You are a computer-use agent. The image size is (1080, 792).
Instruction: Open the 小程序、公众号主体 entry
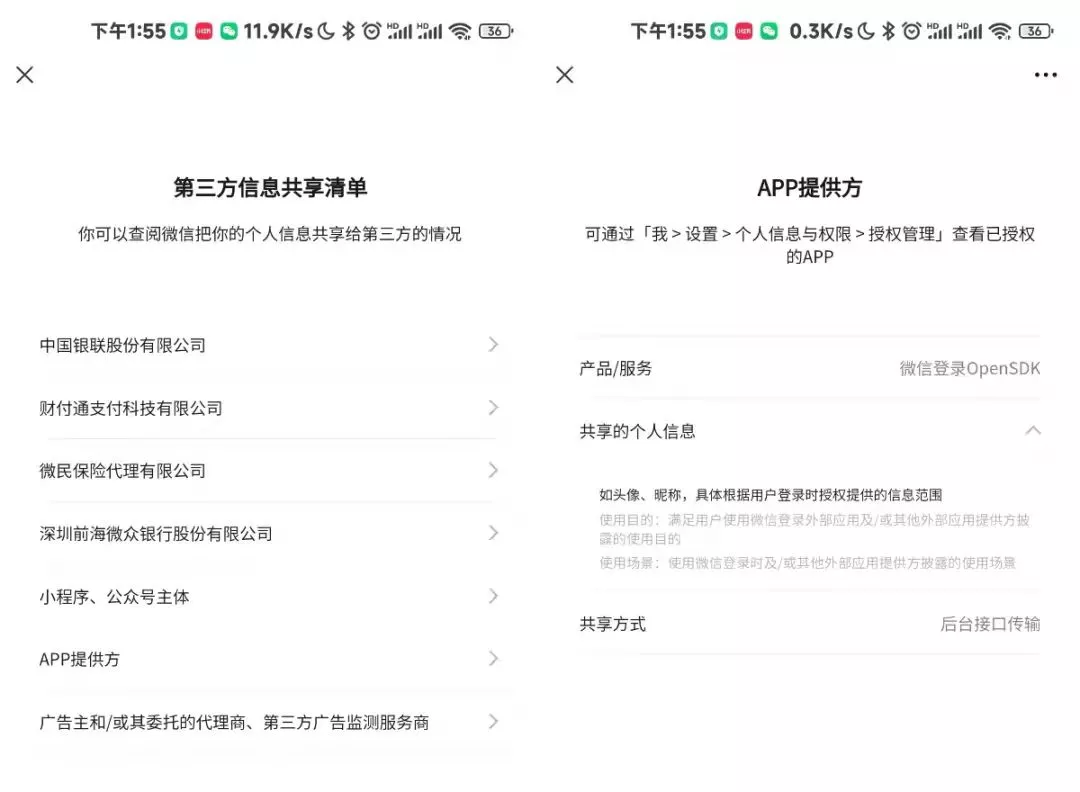270,596
